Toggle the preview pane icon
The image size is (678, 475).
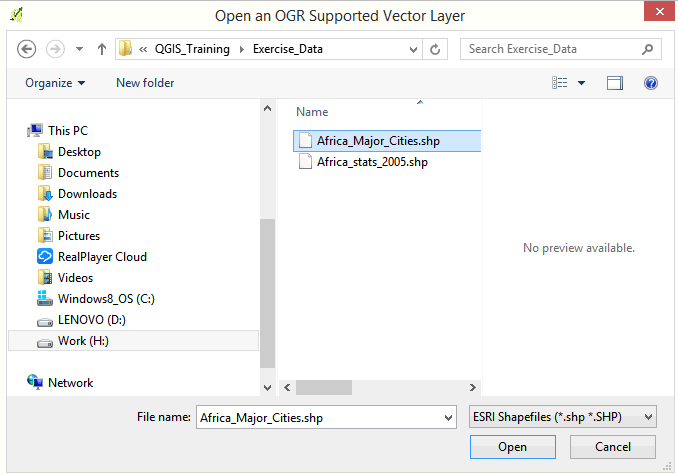point(614,83)
